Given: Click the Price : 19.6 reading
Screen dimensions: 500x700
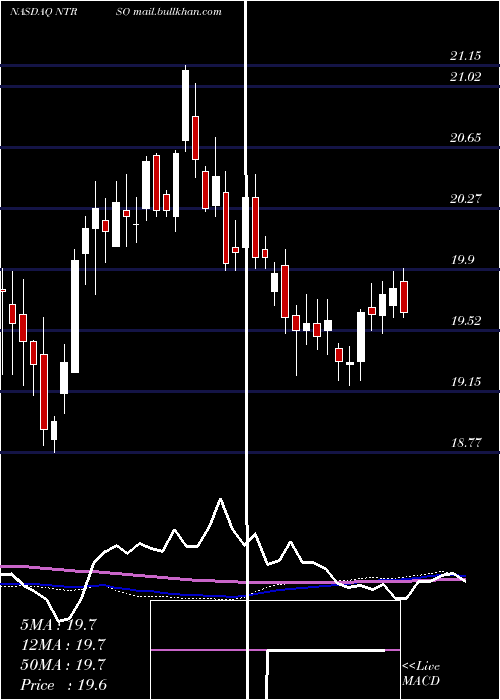Looking at the screenshot, I should pyautogui.click(x=63, y=685).
